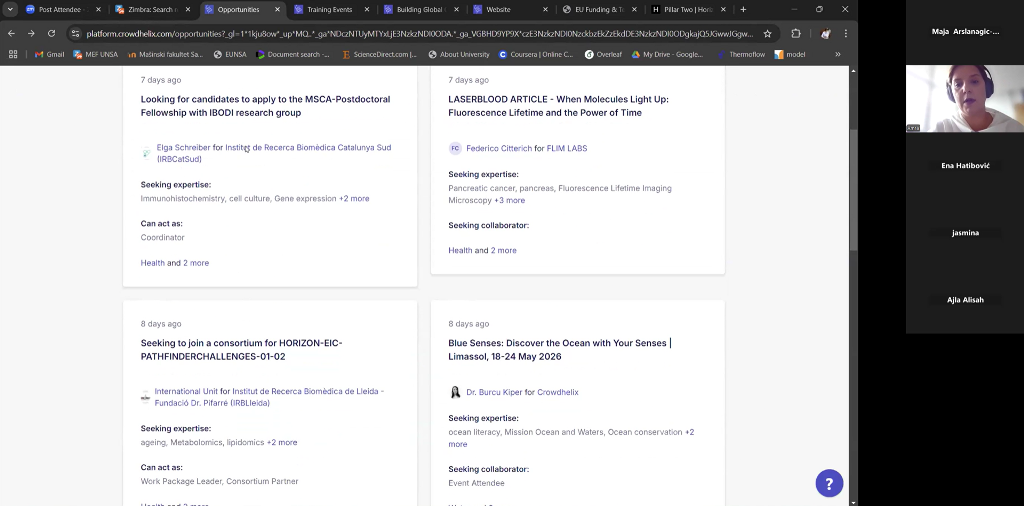Image resolution: width=1024 pixels, height=506 pixels.
Task: Expand '+3 more' expertise in LASERBLOOD card
Action: click(x=509, y=200)
